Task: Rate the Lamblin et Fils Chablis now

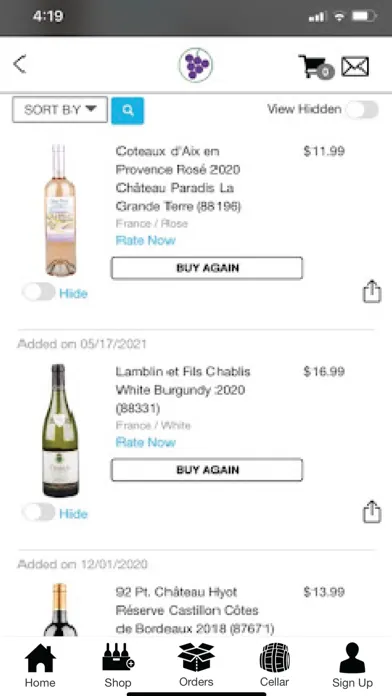Action: point(146,442)
